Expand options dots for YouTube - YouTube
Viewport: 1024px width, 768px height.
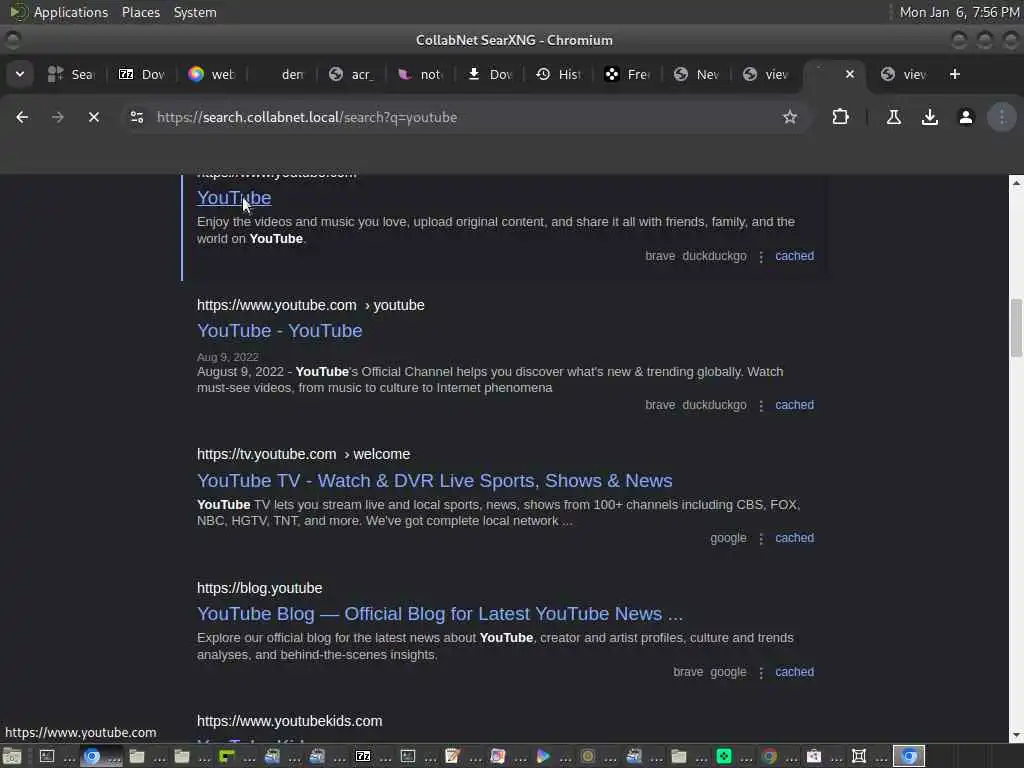tap(761, 406)
